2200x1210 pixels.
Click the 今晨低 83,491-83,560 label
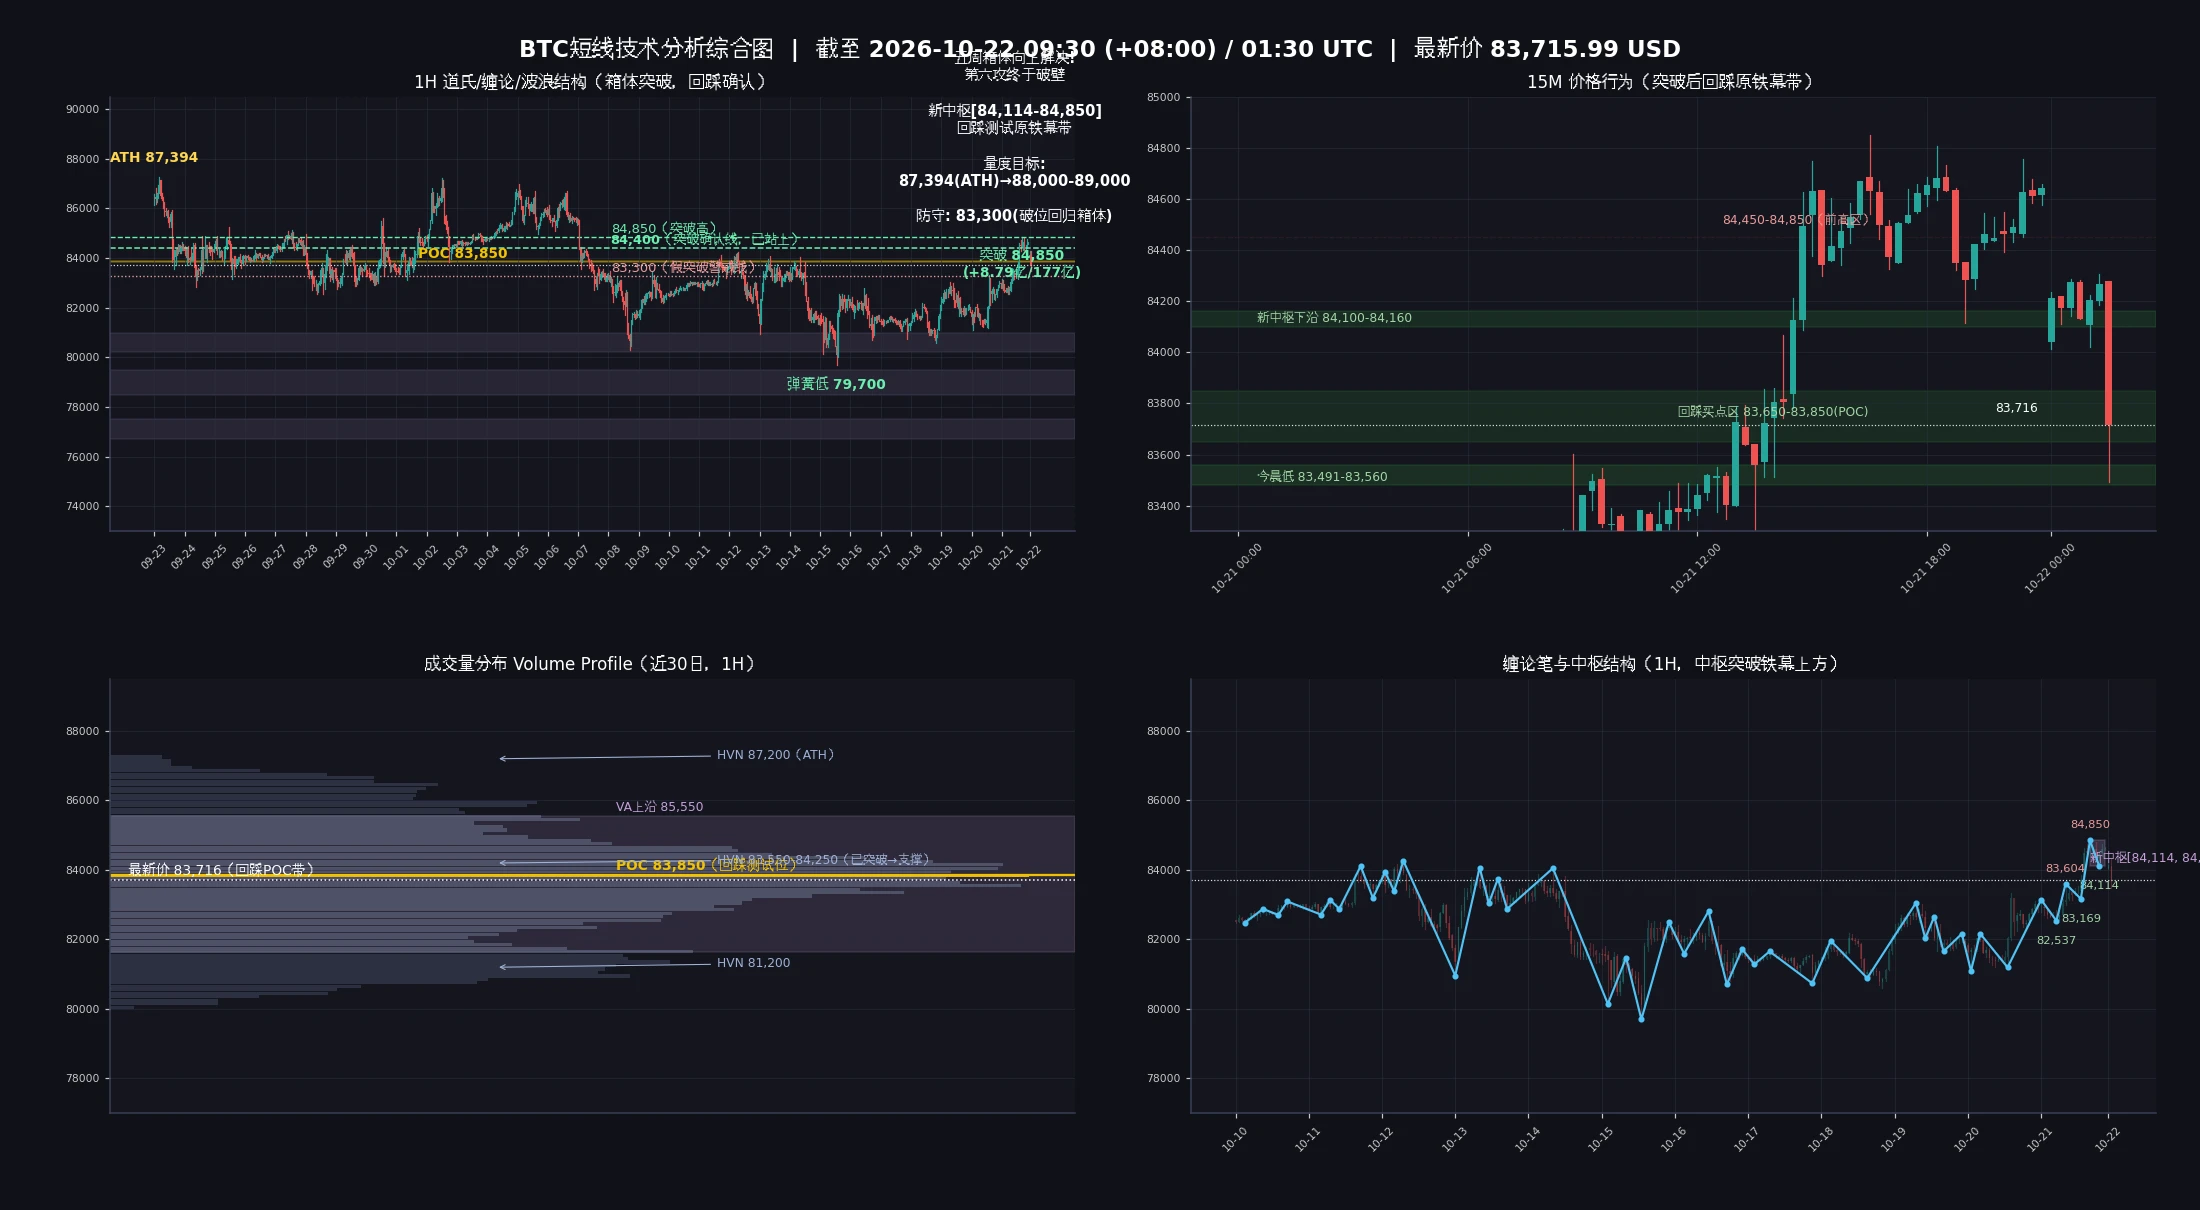1322,477
